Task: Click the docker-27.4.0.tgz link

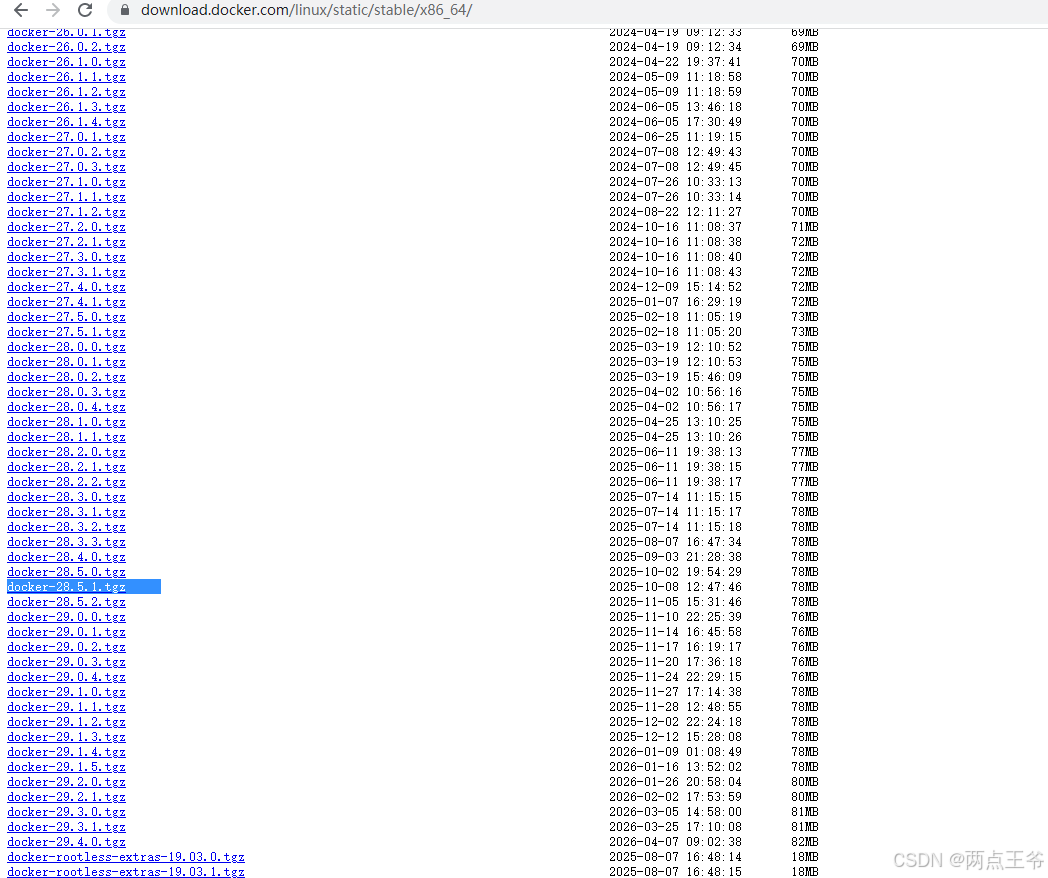Action: click(x=66, y=287)
